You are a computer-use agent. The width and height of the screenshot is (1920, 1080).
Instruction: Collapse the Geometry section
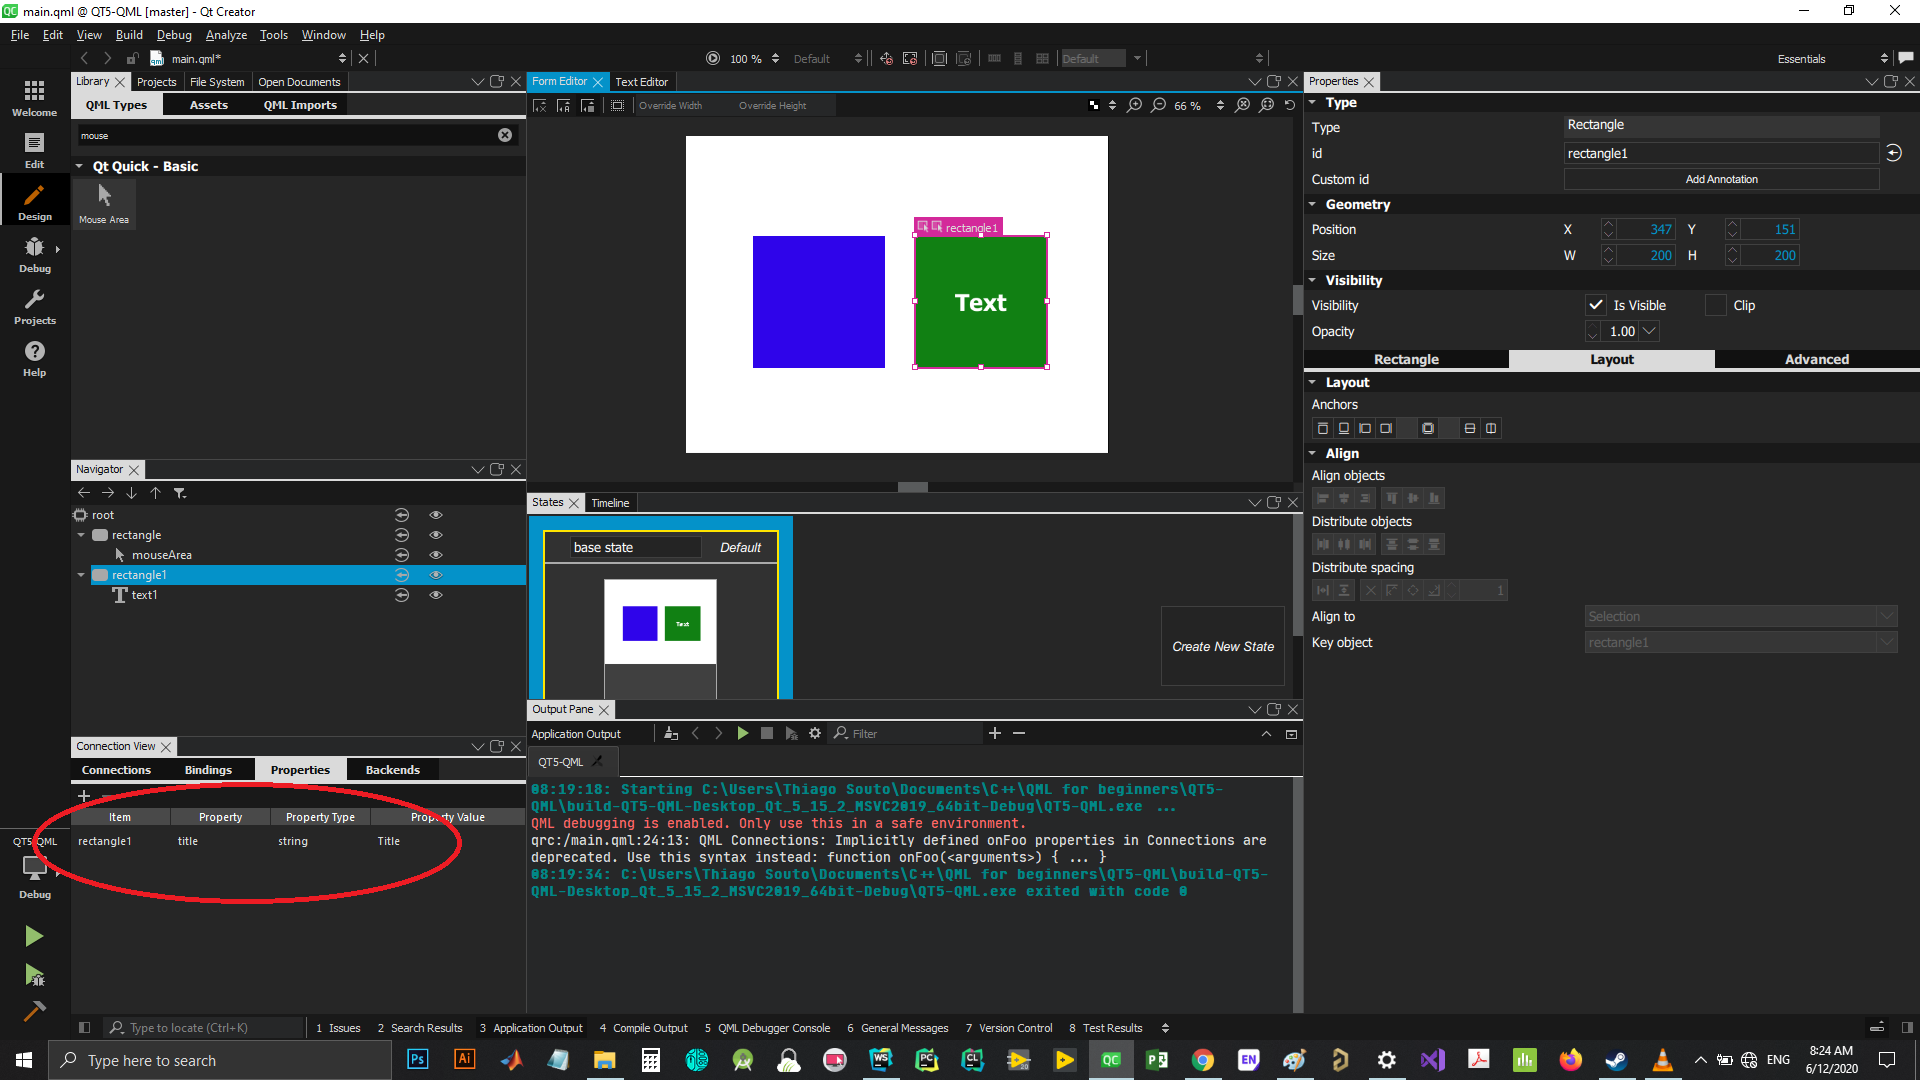1313,204
